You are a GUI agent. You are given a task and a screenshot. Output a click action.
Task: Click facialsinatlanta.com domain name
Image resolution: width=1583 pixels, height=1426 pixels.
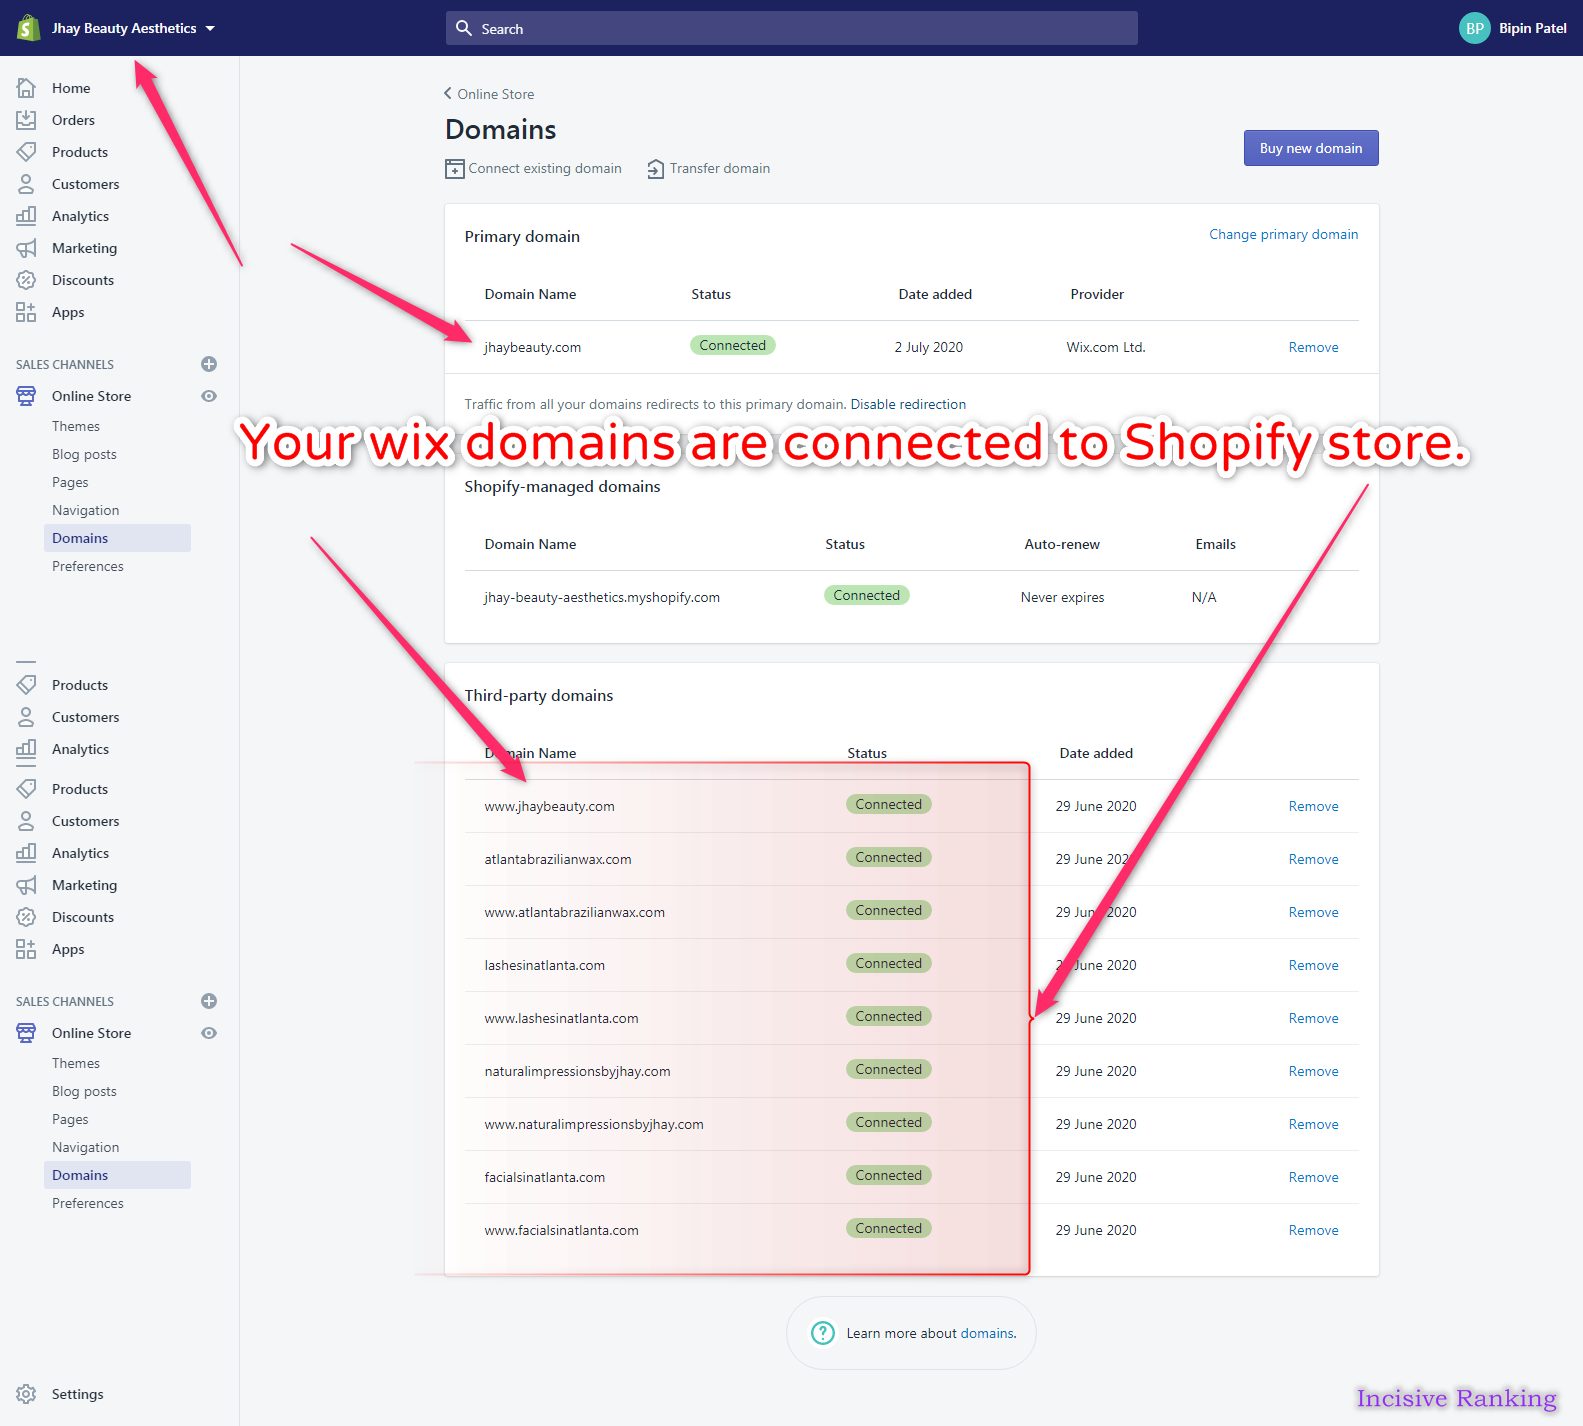544,1177
